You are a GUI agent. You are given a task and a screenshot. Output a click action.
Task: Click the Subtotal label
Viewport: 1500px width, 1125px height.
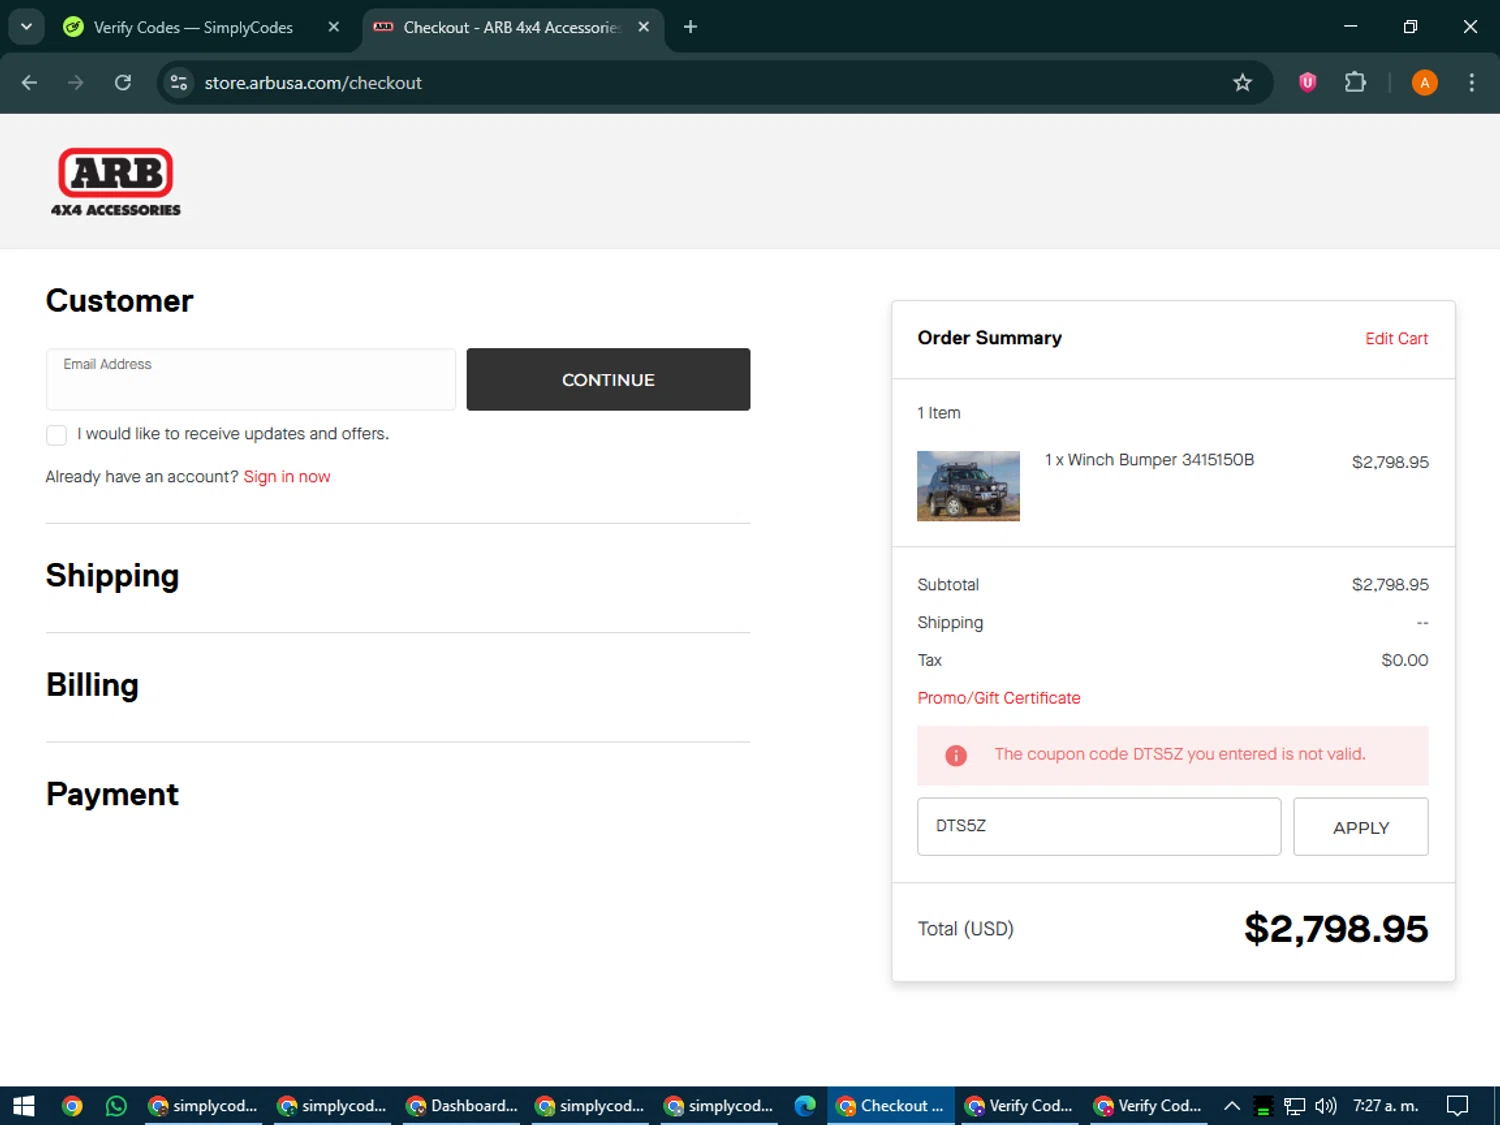coord(947,585)
